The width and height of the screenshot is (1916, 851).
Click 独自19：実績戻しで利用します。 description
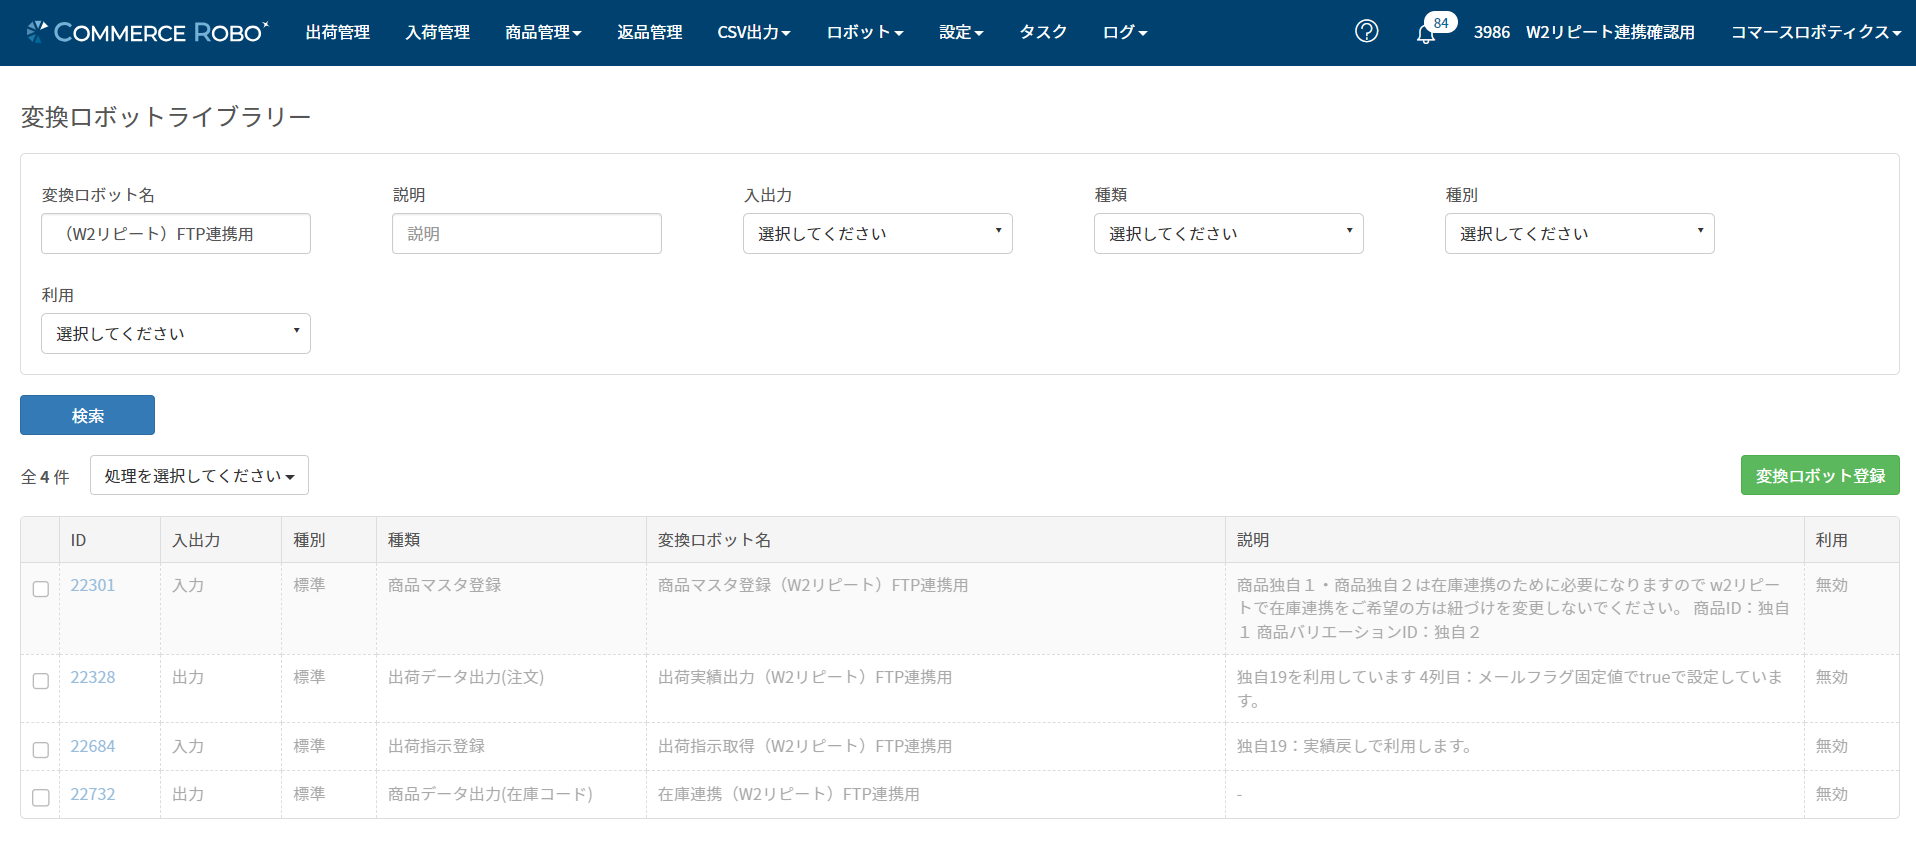(x=1355, y=746)
